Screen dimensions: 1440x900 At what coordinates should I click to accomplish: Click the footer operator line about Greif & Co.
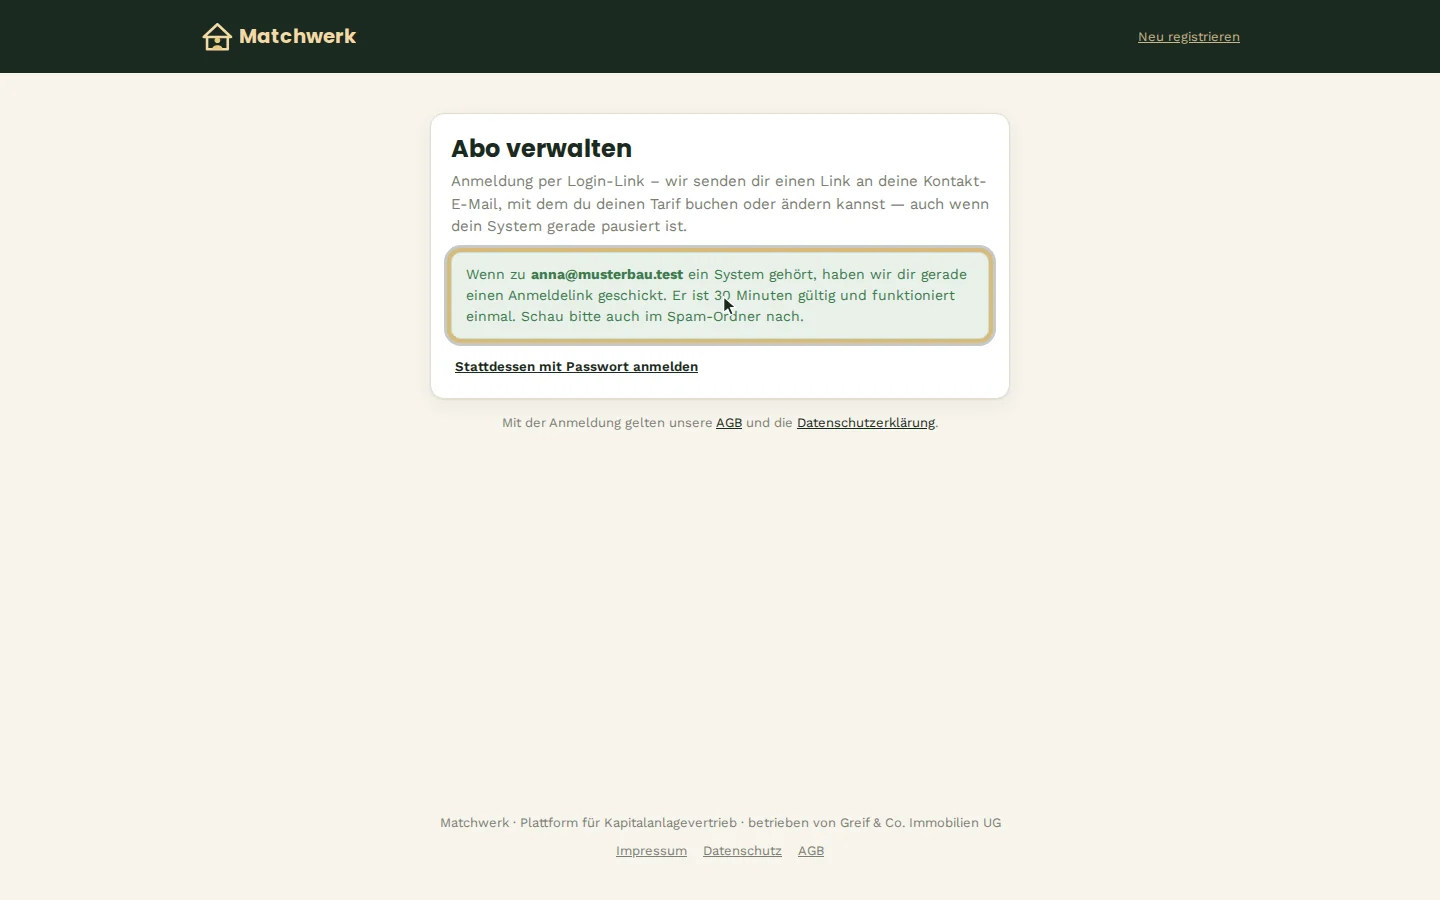[x=720, y=823]
